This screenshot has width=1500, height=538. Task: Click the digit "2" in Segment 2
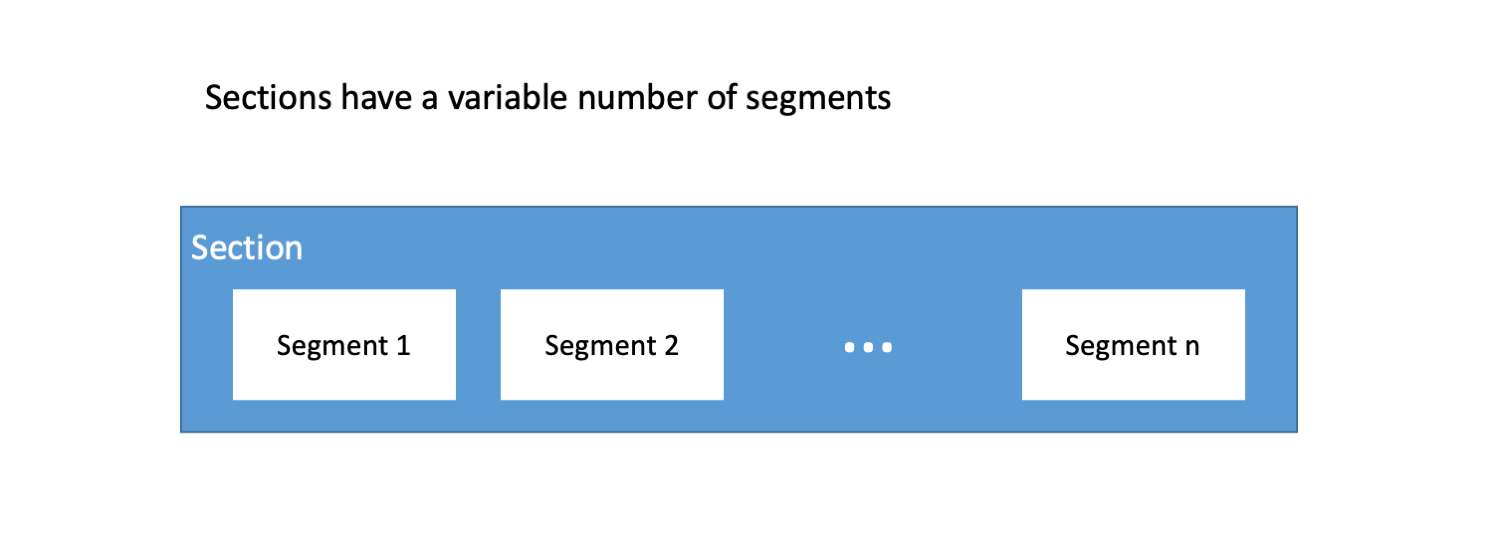point(670,346)
